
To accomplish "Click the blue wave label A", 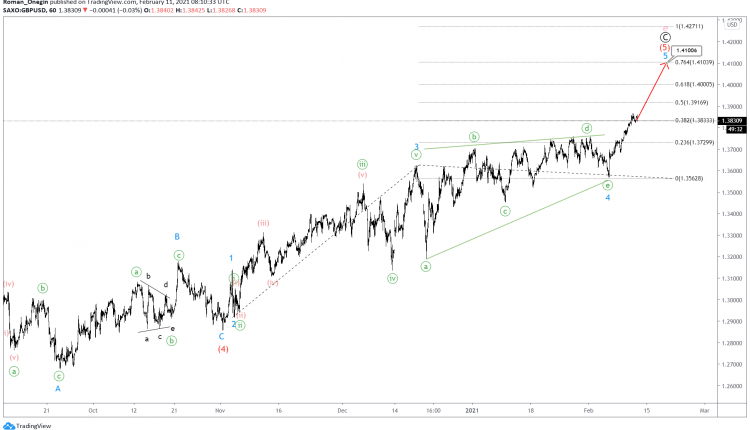I will (58, 389).
